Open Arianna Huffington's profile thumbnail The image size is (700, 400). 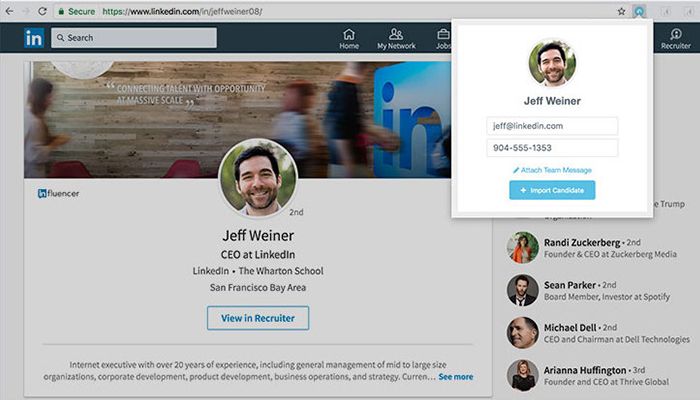(523, 375)
